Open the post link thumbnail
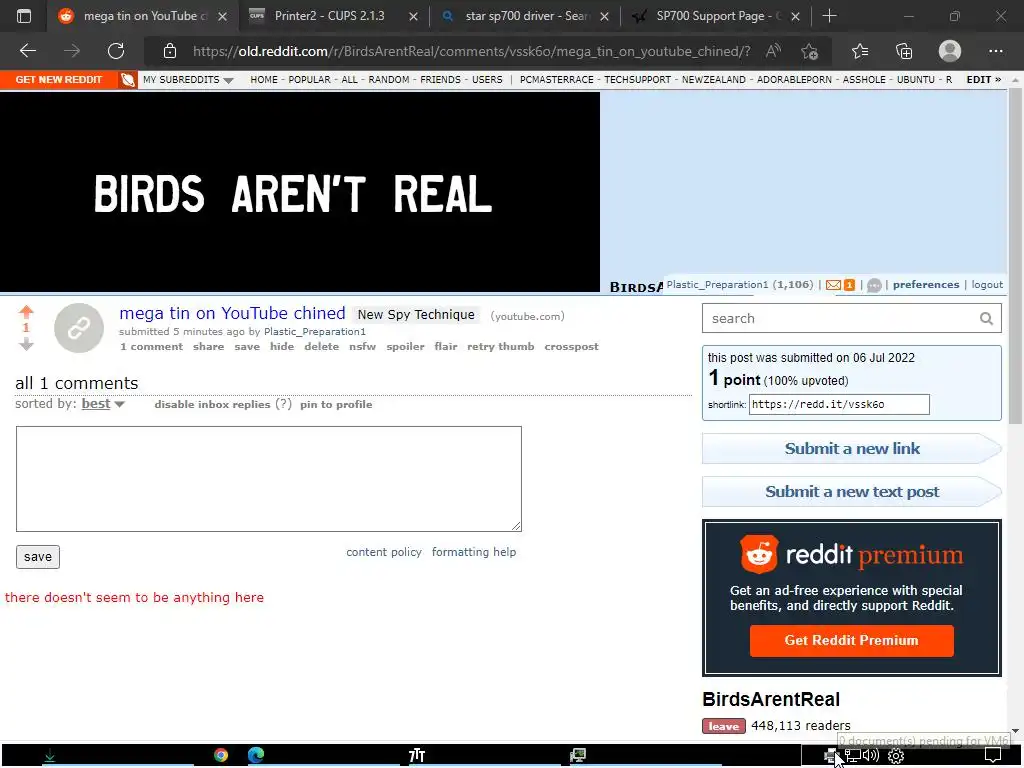1024x768 pixels. click(x=78, y=328)
